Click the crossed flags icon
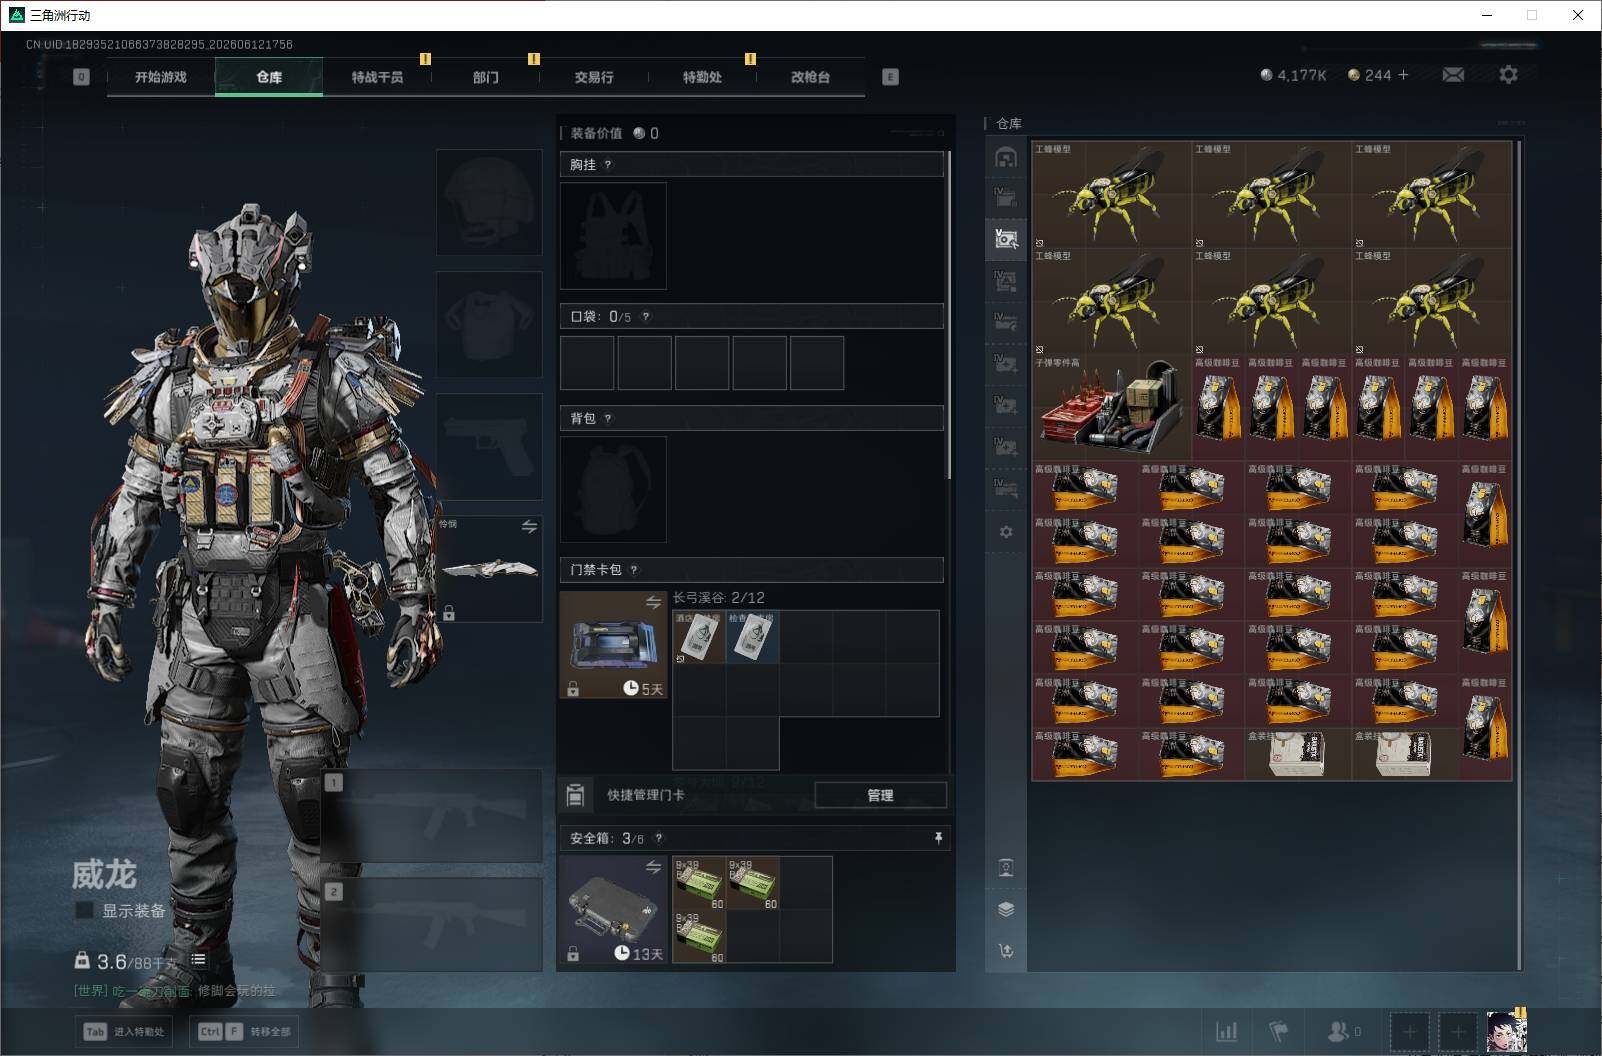 pyautogui.click(x=1279, y=1031)
